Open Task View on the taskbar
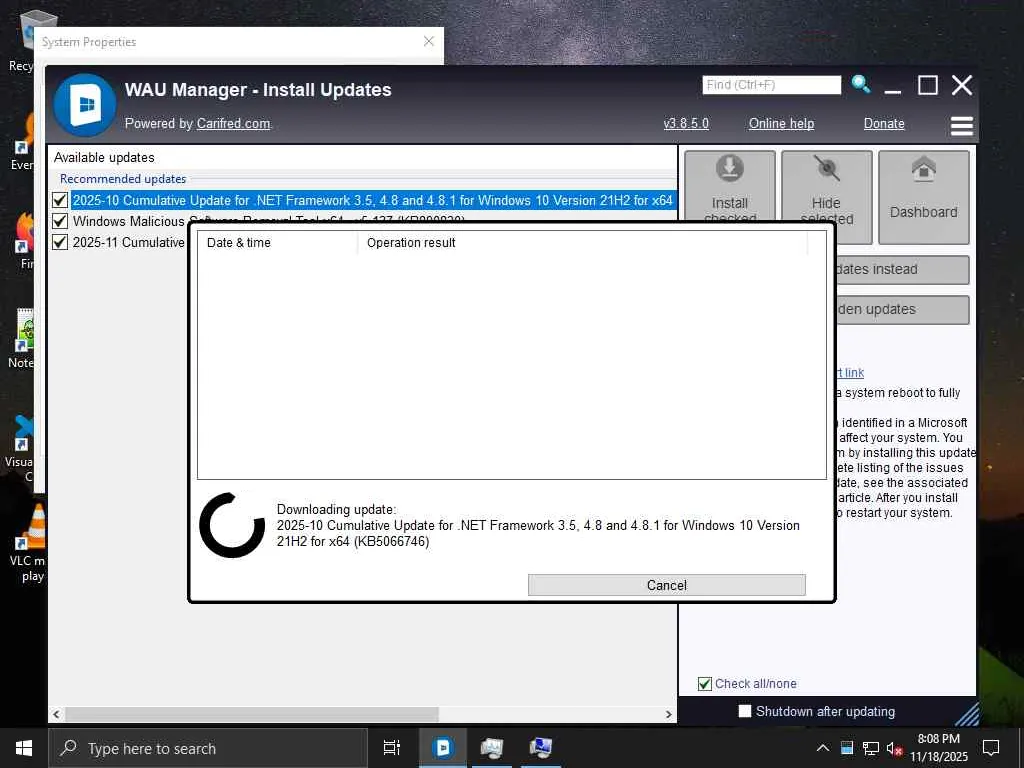This screenshot has width=1024, height=768. 392,748
